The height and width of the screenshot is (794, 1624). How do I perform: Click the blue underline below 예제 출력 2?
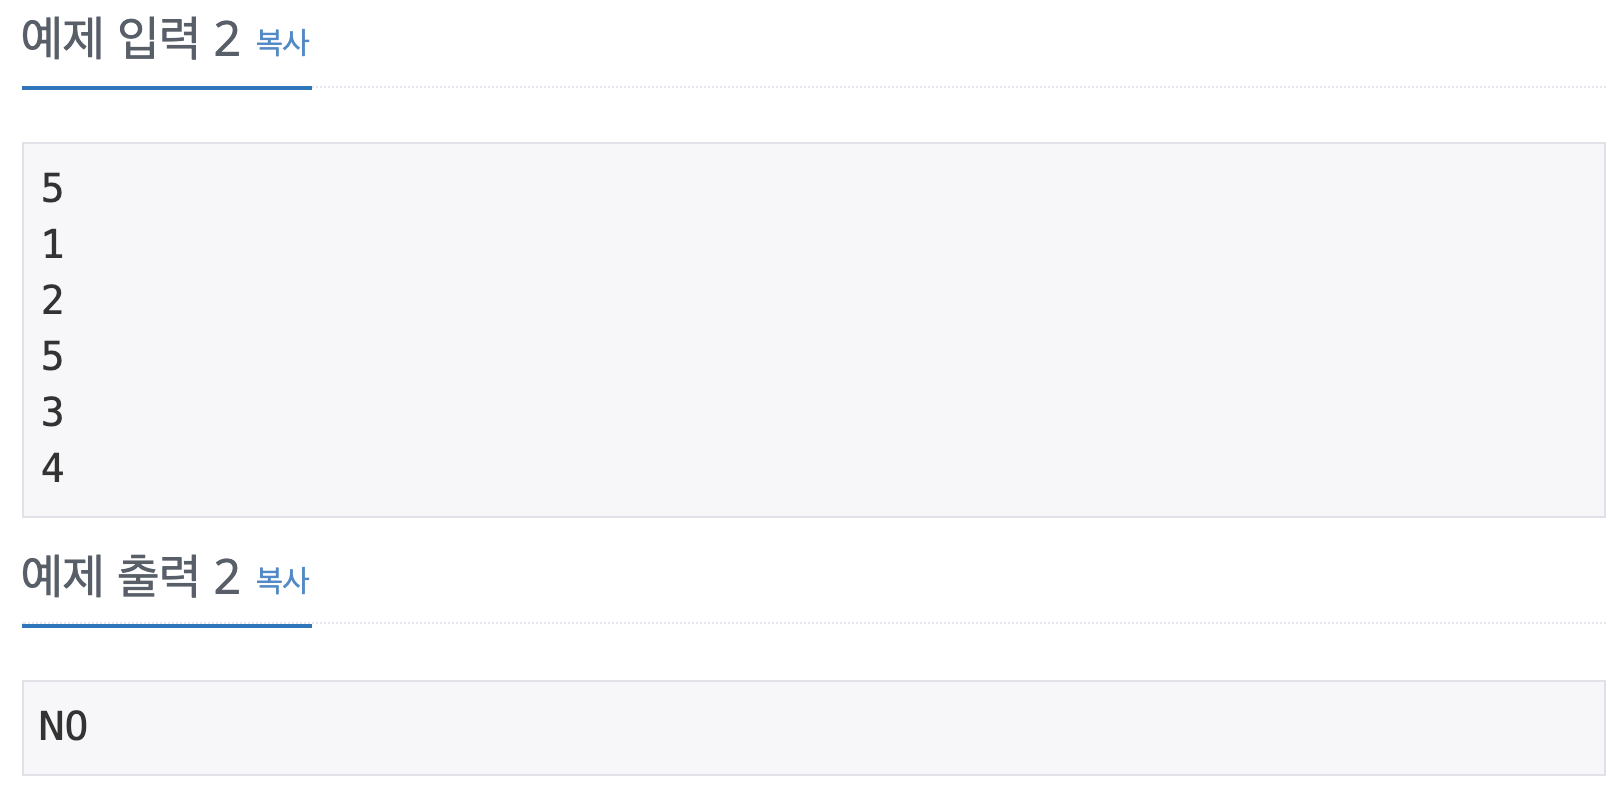coord(167,626)
